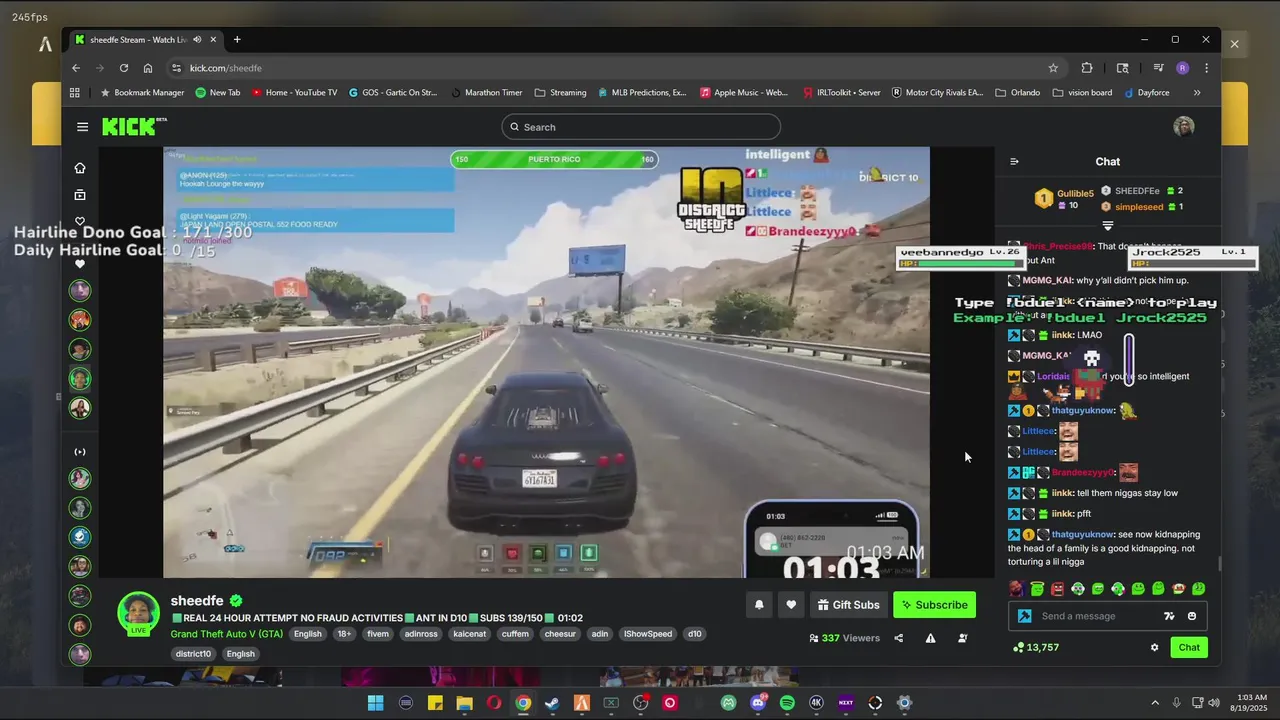The height and width of the screenshot is (720, 1280).
Task: Click the first followed channel avatar under the heart
Action: click(80, 290)
